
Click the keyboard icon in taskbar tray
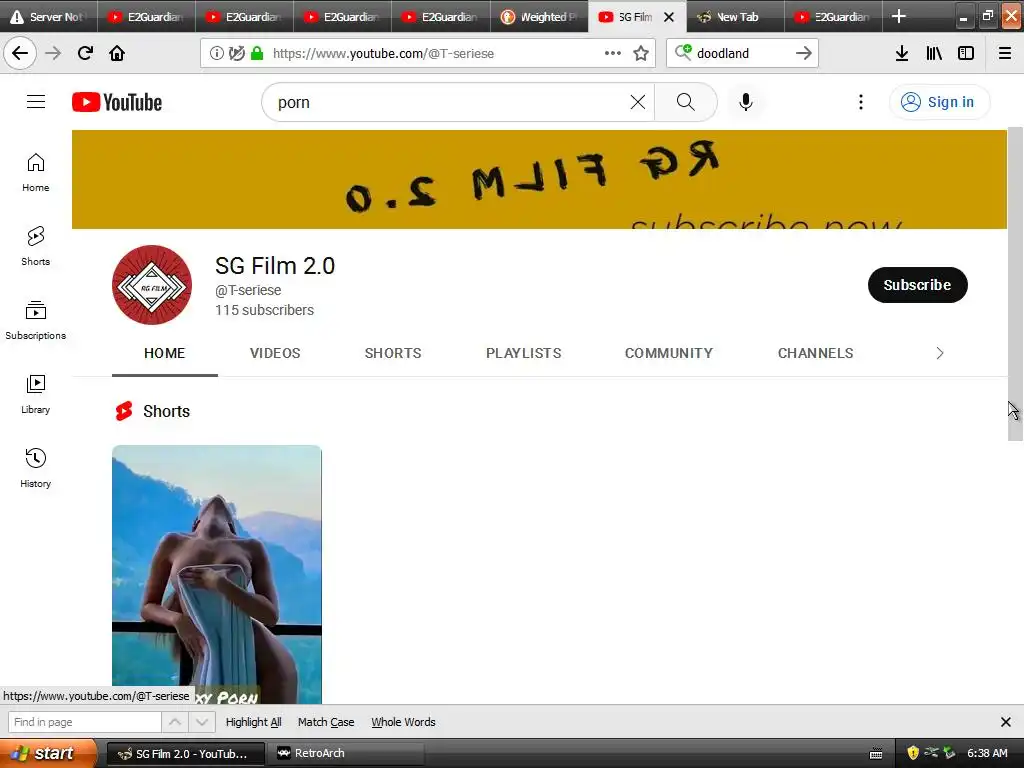tap(876, 754)
